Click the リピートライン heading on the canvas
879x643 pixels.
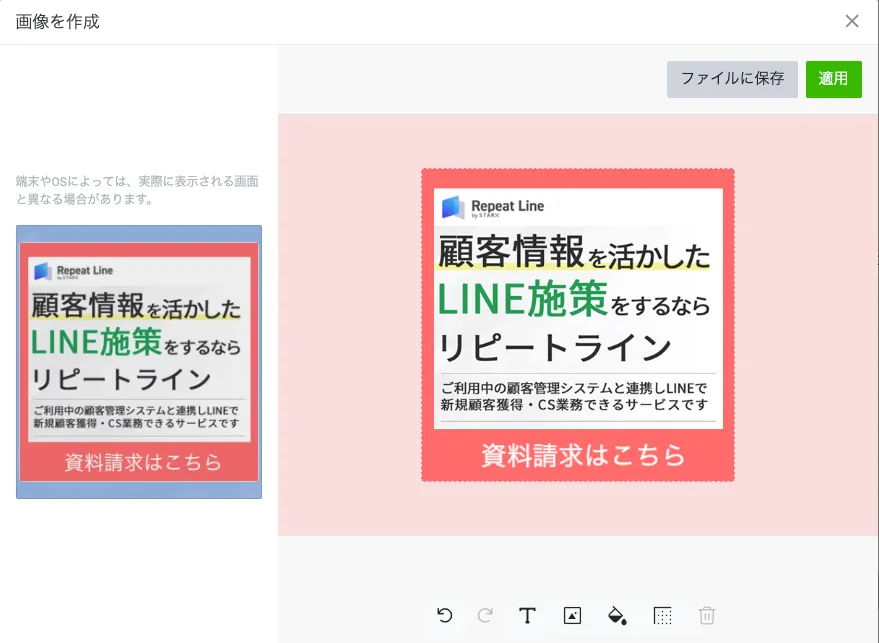[x=554, y=347]
